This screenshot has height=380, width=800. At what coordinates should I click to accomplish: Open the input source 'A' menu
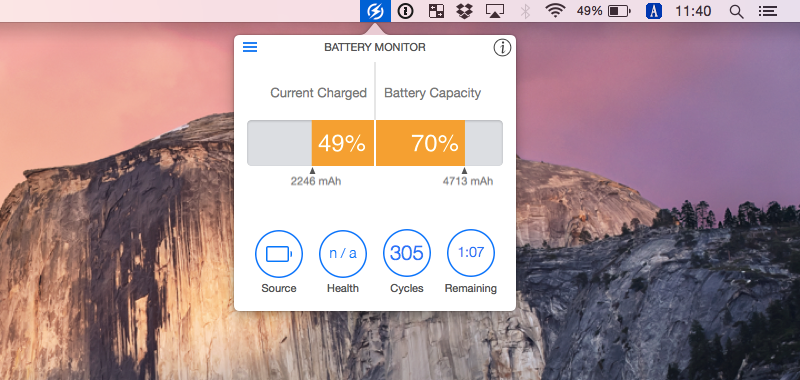[x=654, y=11]
